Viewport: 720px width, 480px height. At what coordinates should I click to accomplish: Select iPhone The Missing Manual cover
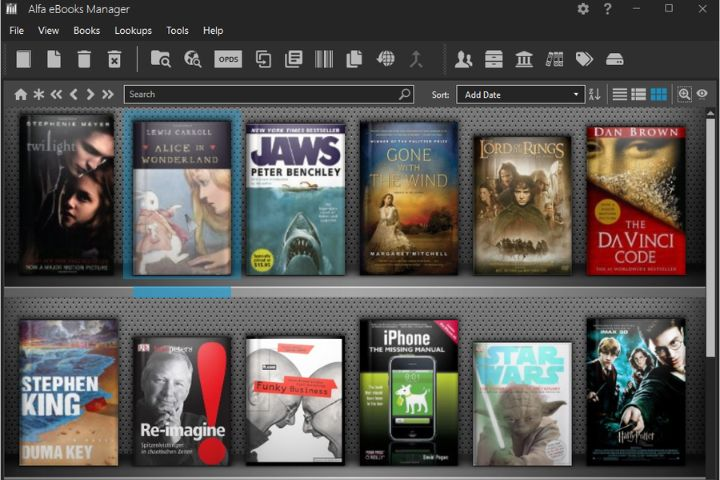(409, 393)
